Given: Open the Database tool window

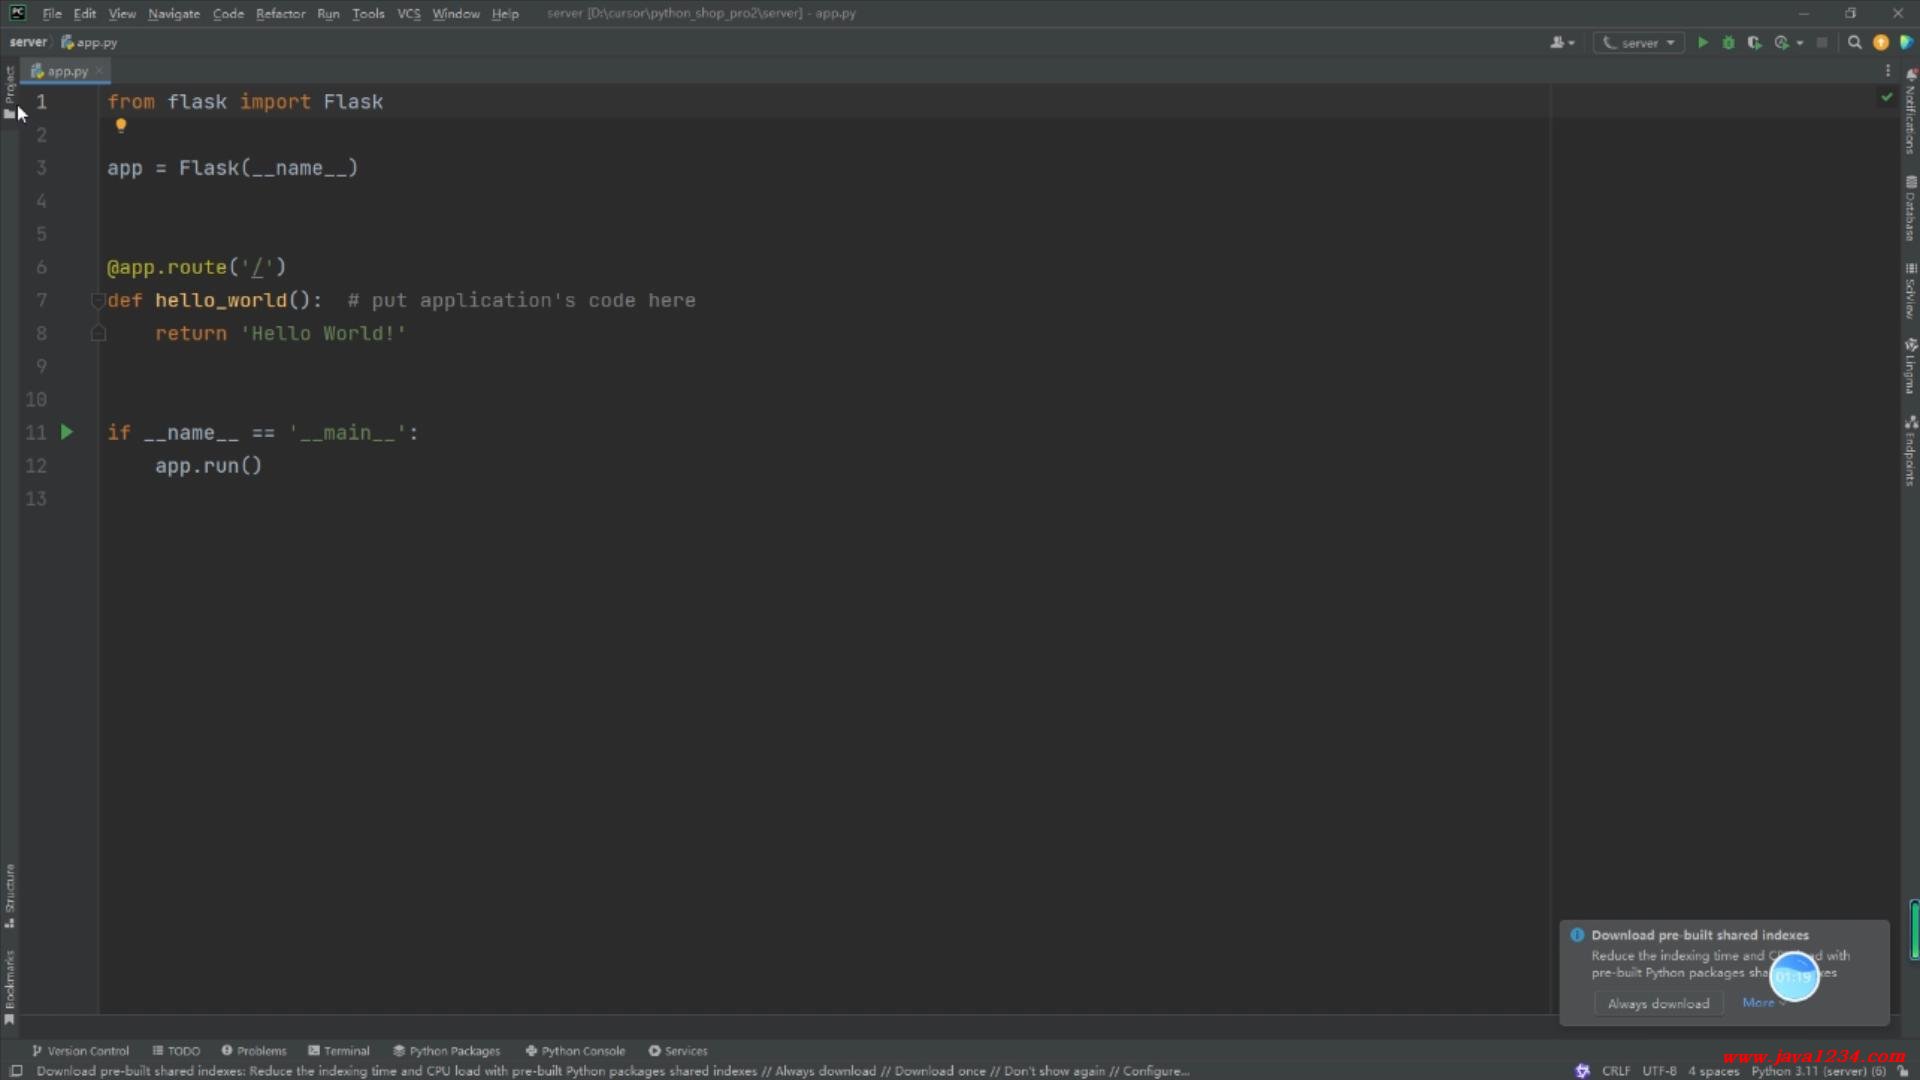Looking at the screenshot, I should (1910, 208).
